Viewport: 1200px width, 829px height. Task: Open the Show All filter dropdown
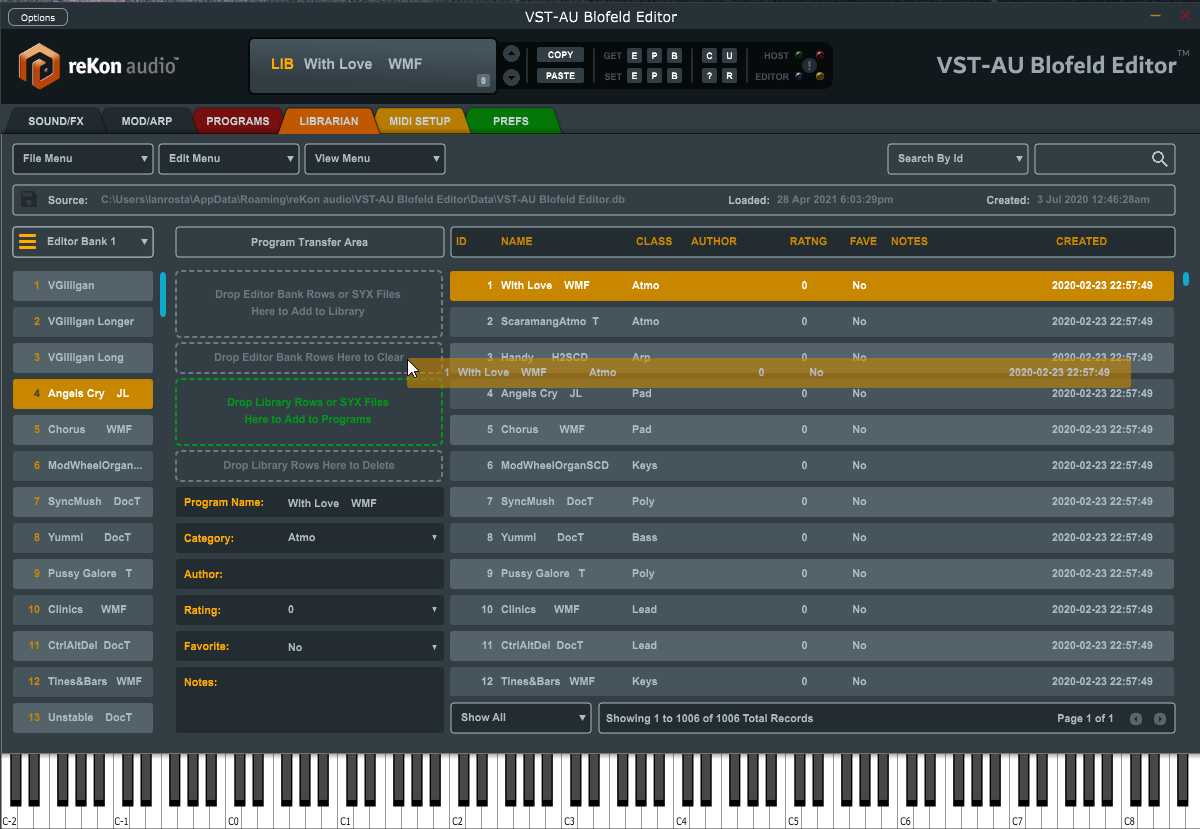[521, 718]
